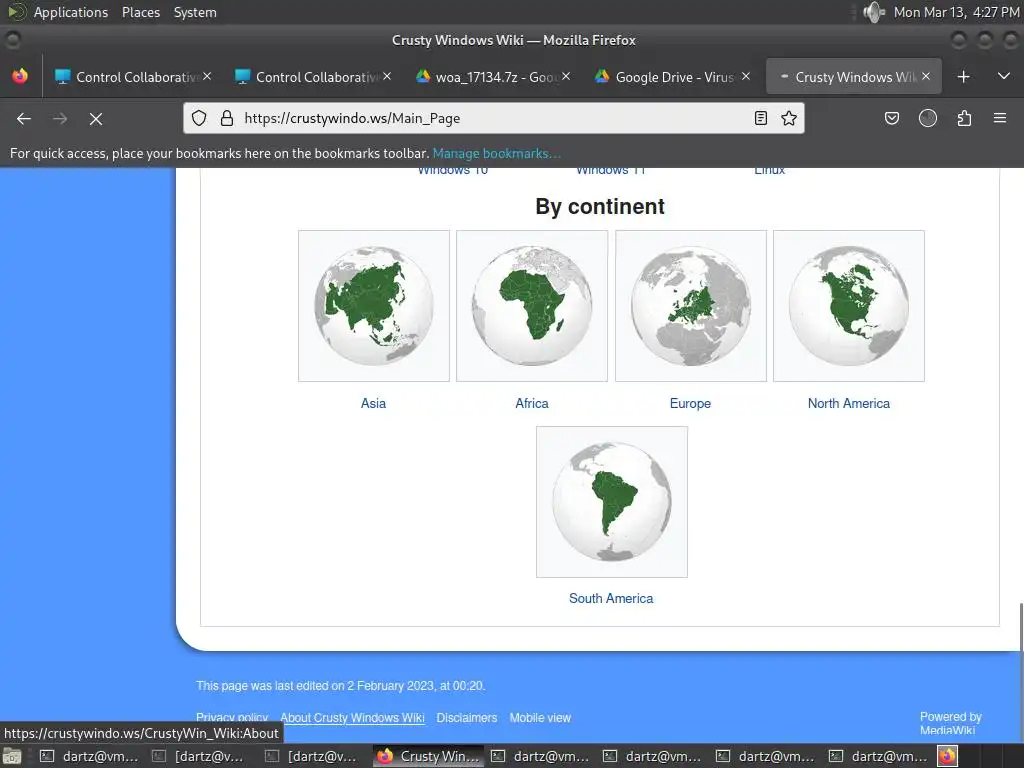
Task: Open the Disclaimers footer link
Action: pos(467,718)
